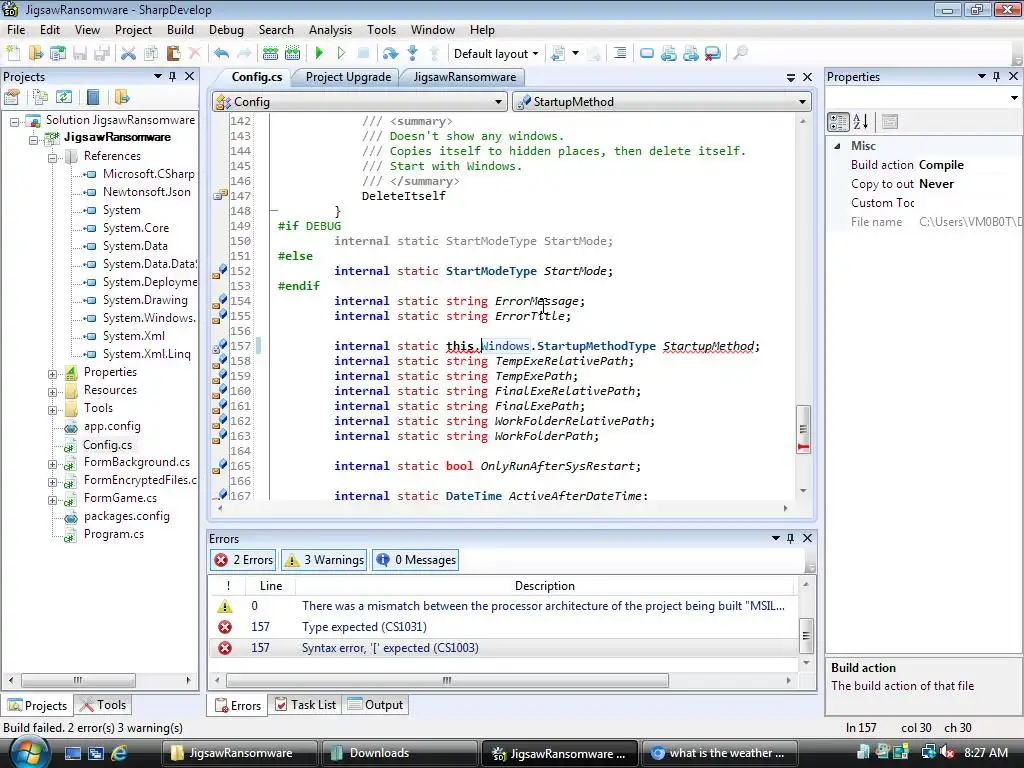Click the Step Over debug icon
This screenshot has width=1024, height=768.
click(390, 53)
